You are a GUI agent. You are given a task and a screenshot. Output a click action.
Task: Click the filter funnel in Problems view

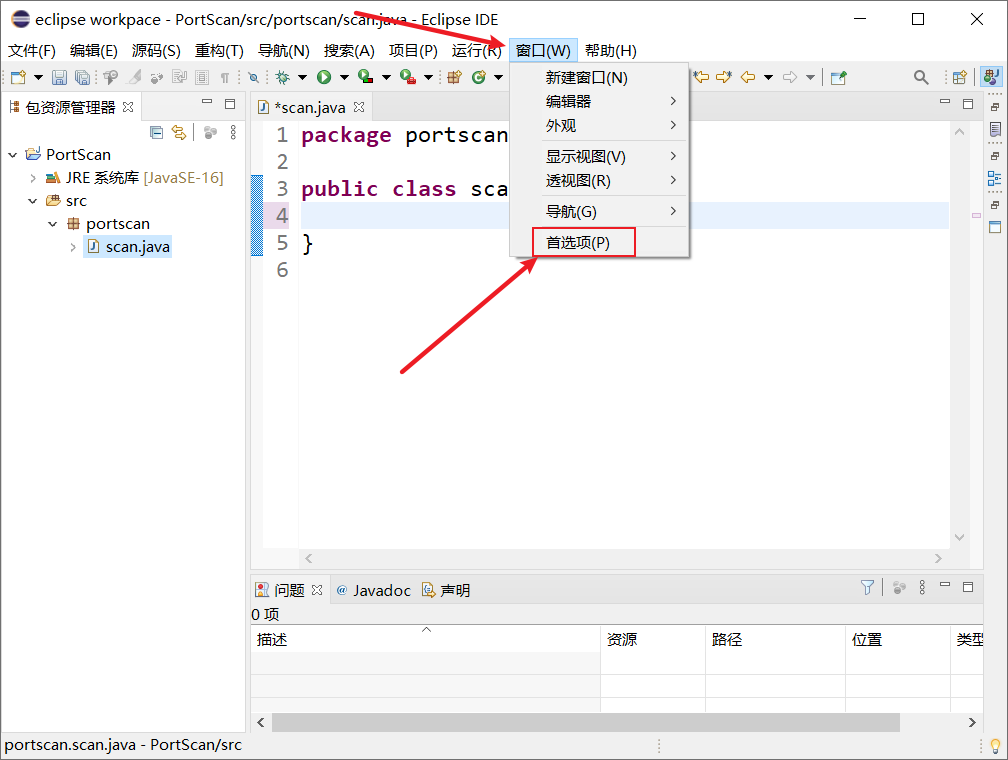(867, 587)
